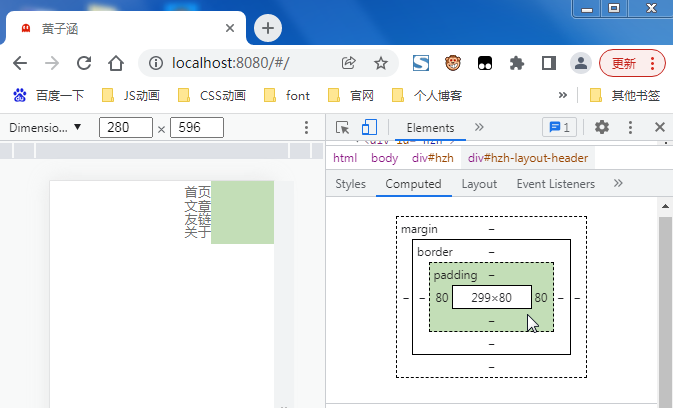Reload the current page
673x408 pixels.
[84, 63]
